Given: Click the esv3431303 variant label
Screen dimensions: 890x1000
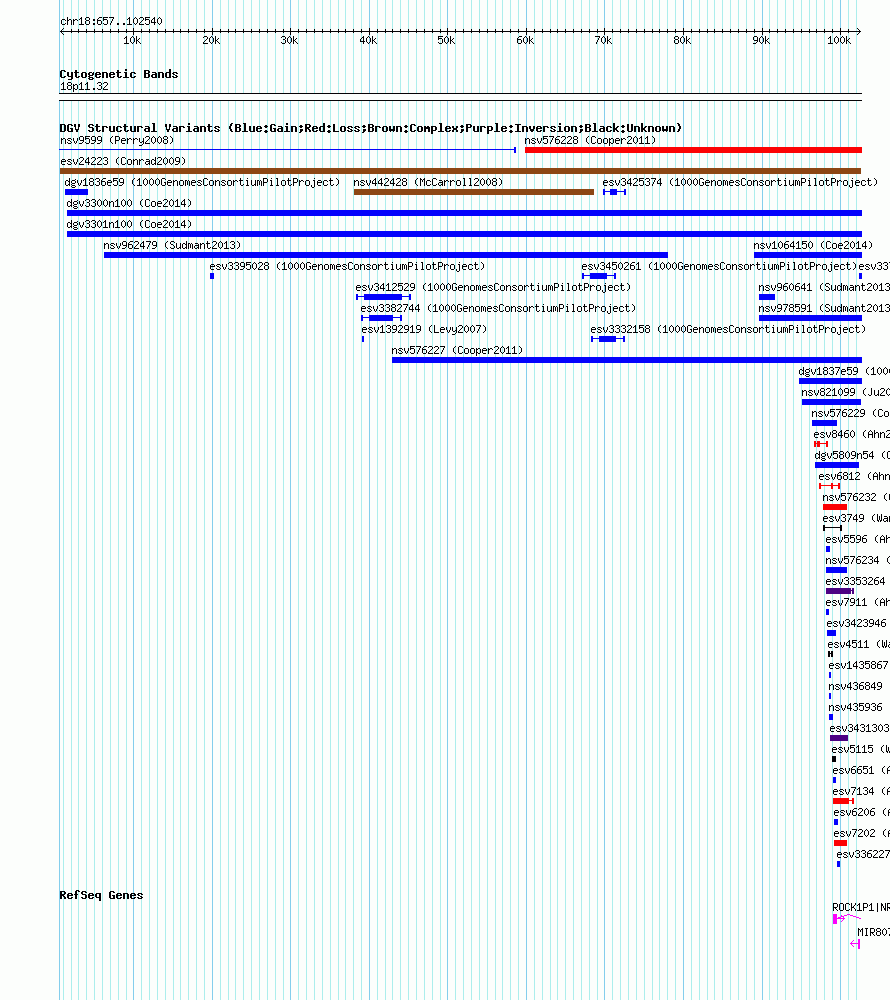Looking at the screenshot, I should [859, 730].
